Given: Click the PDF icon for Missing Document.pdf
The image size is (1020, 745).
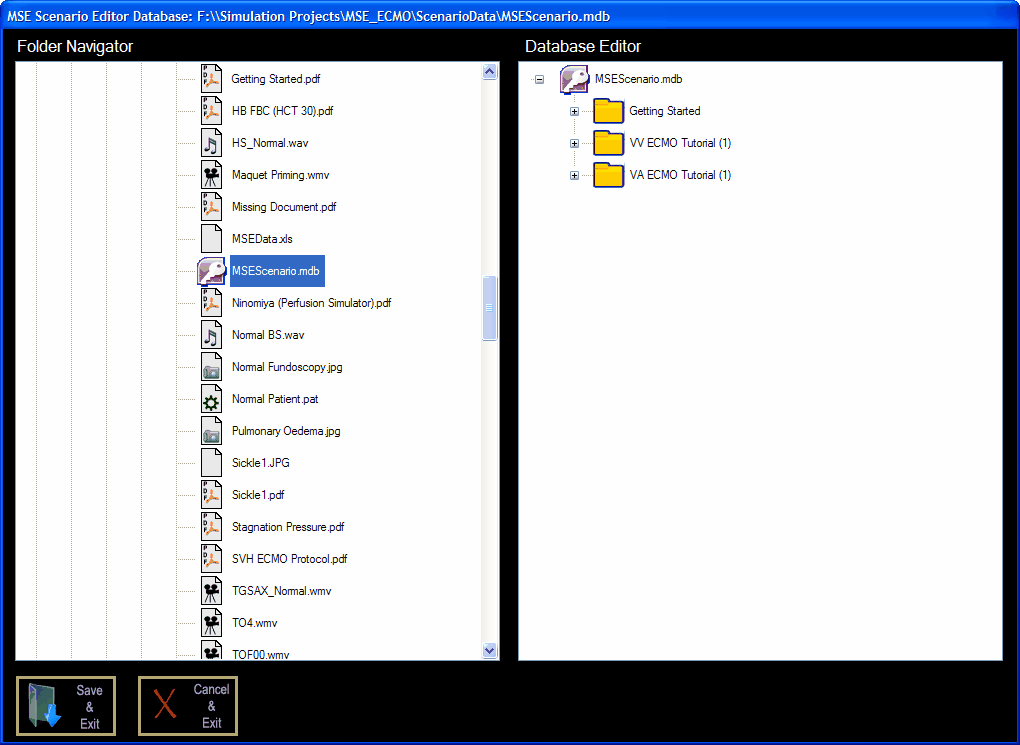Looking at the screenshot, I should click(x=211, y=207).
